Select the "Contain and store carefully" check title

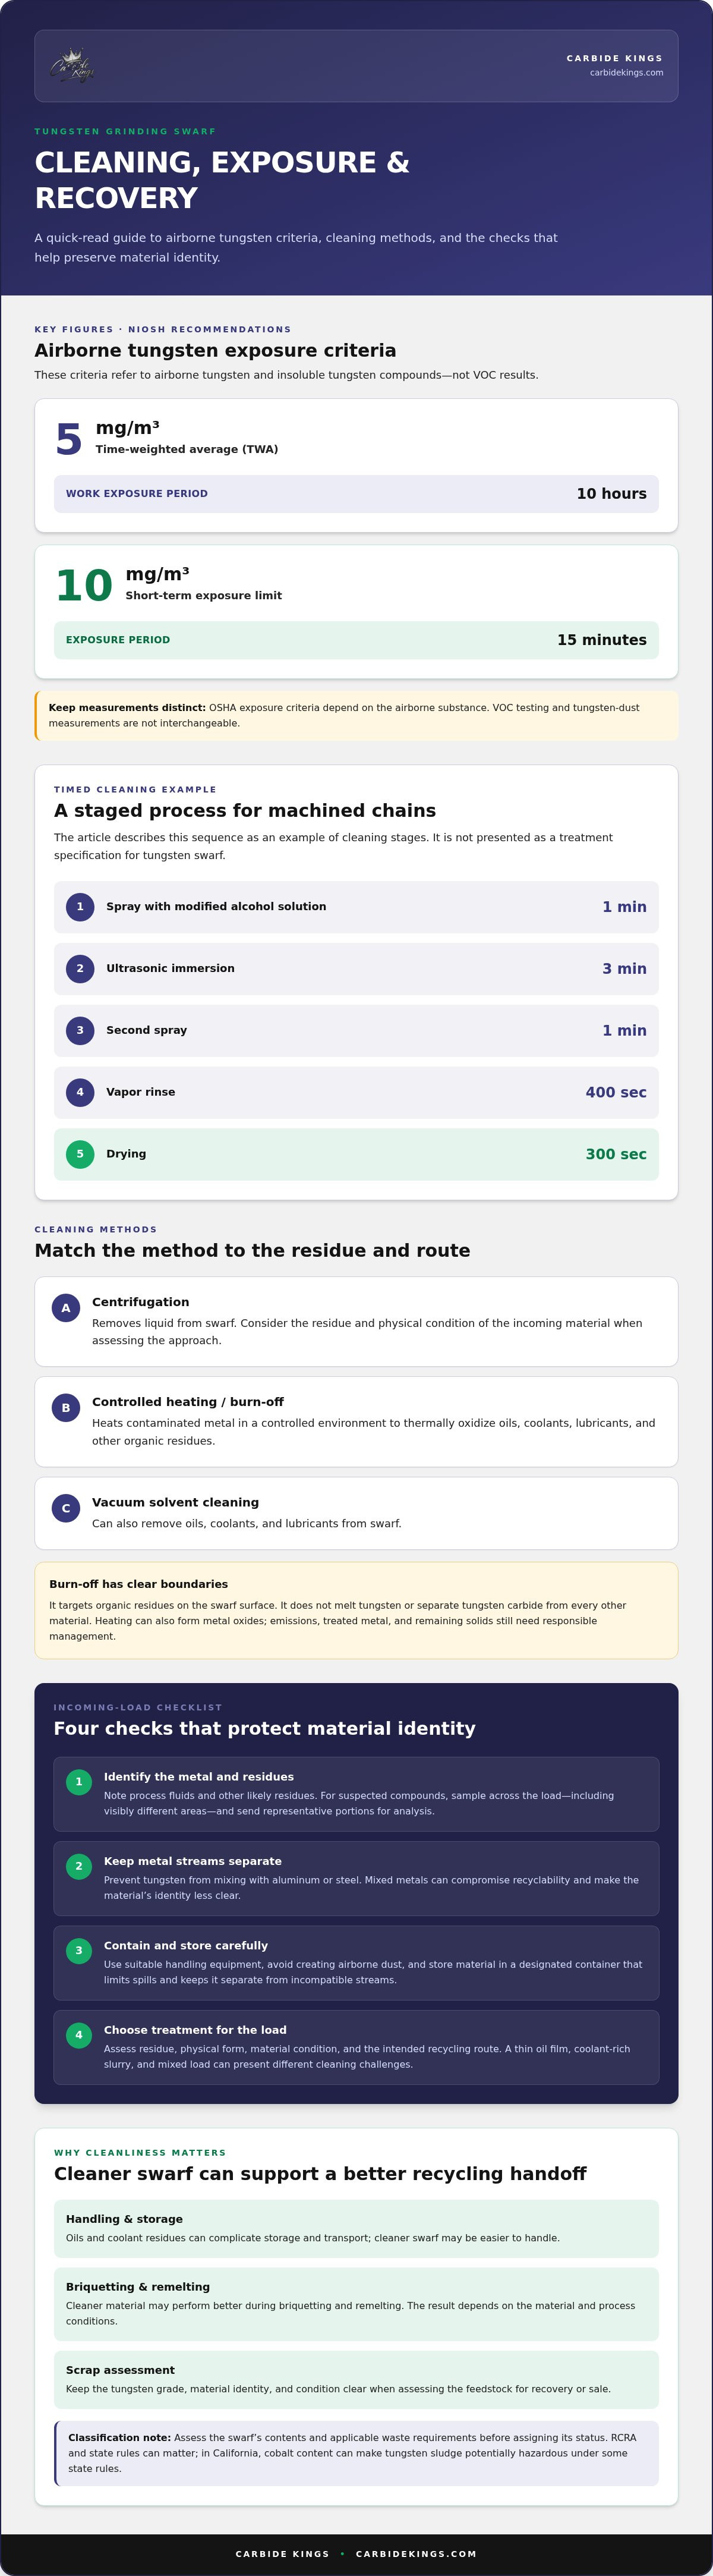point(186,1946)
